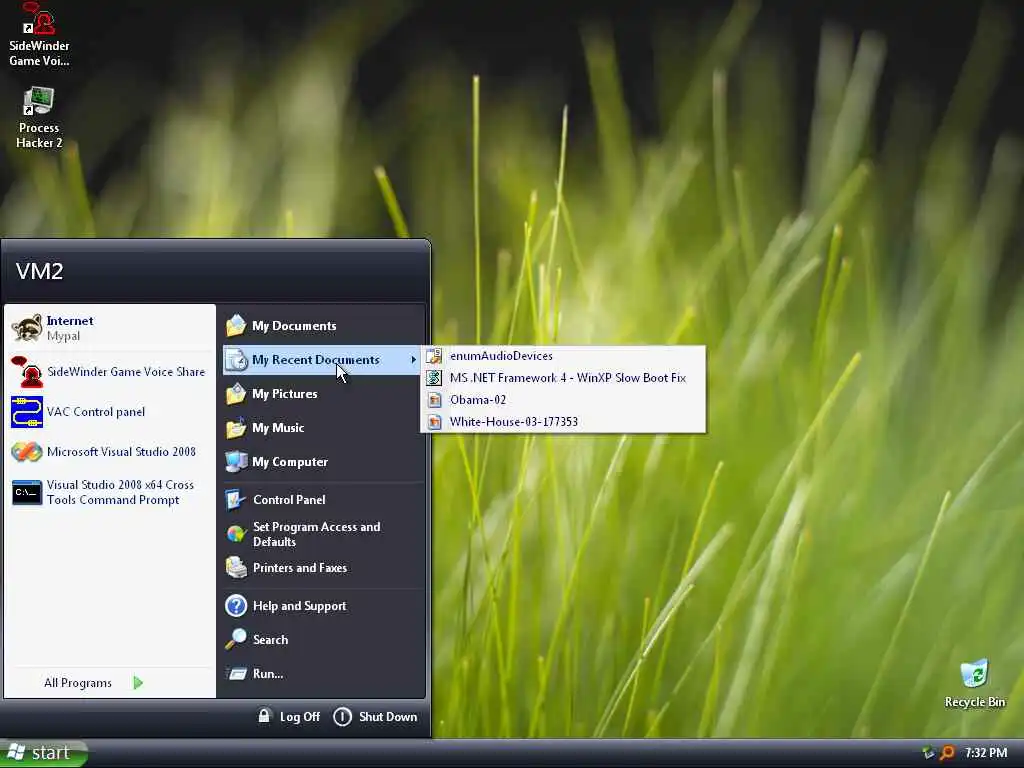This screenshot has width=1024, height=768.
Task: Click the Search label in Start menu
Action: tap(270, 640)
